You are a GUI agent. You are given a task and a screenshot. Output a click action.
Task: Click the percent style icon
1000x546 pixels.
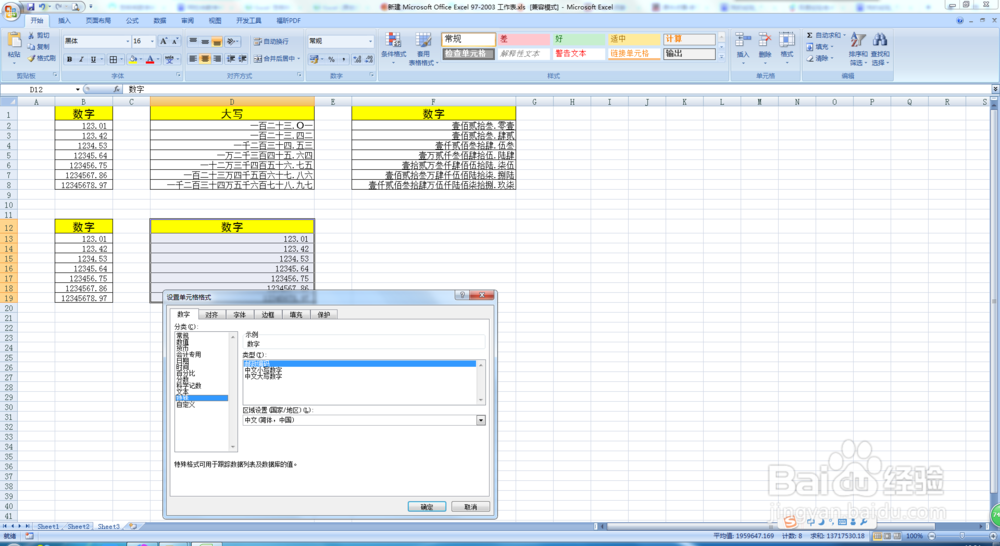click(x=331, y=59)
